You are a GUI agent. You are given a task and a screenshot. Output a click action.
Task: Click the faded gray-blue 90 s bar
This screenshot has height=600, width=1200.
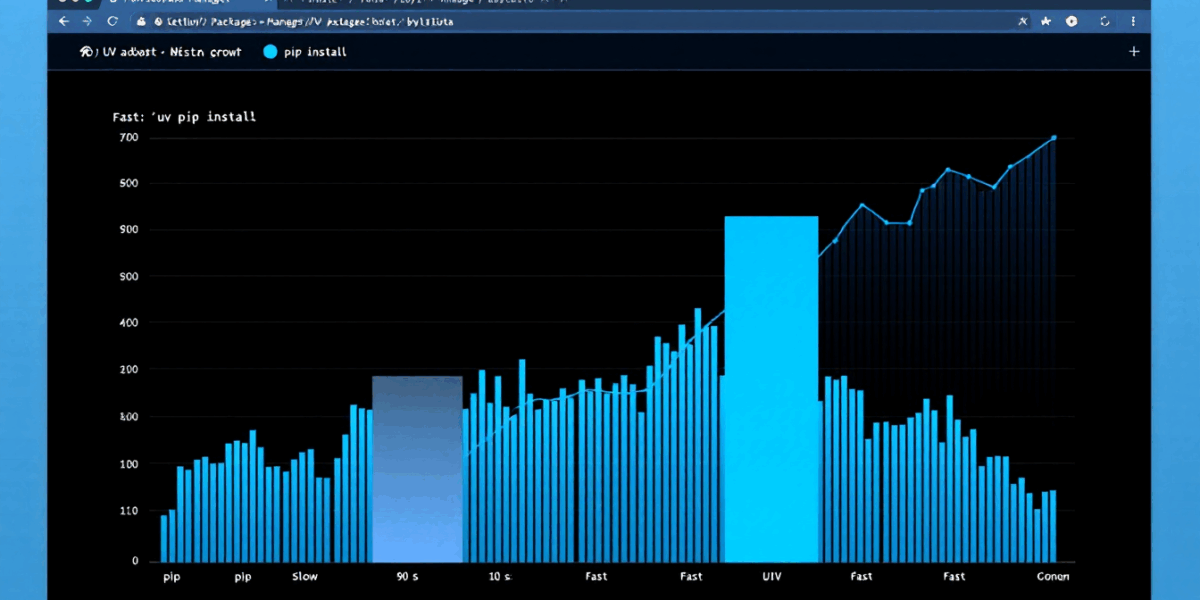pyautogui.click(x=417, y=468)
